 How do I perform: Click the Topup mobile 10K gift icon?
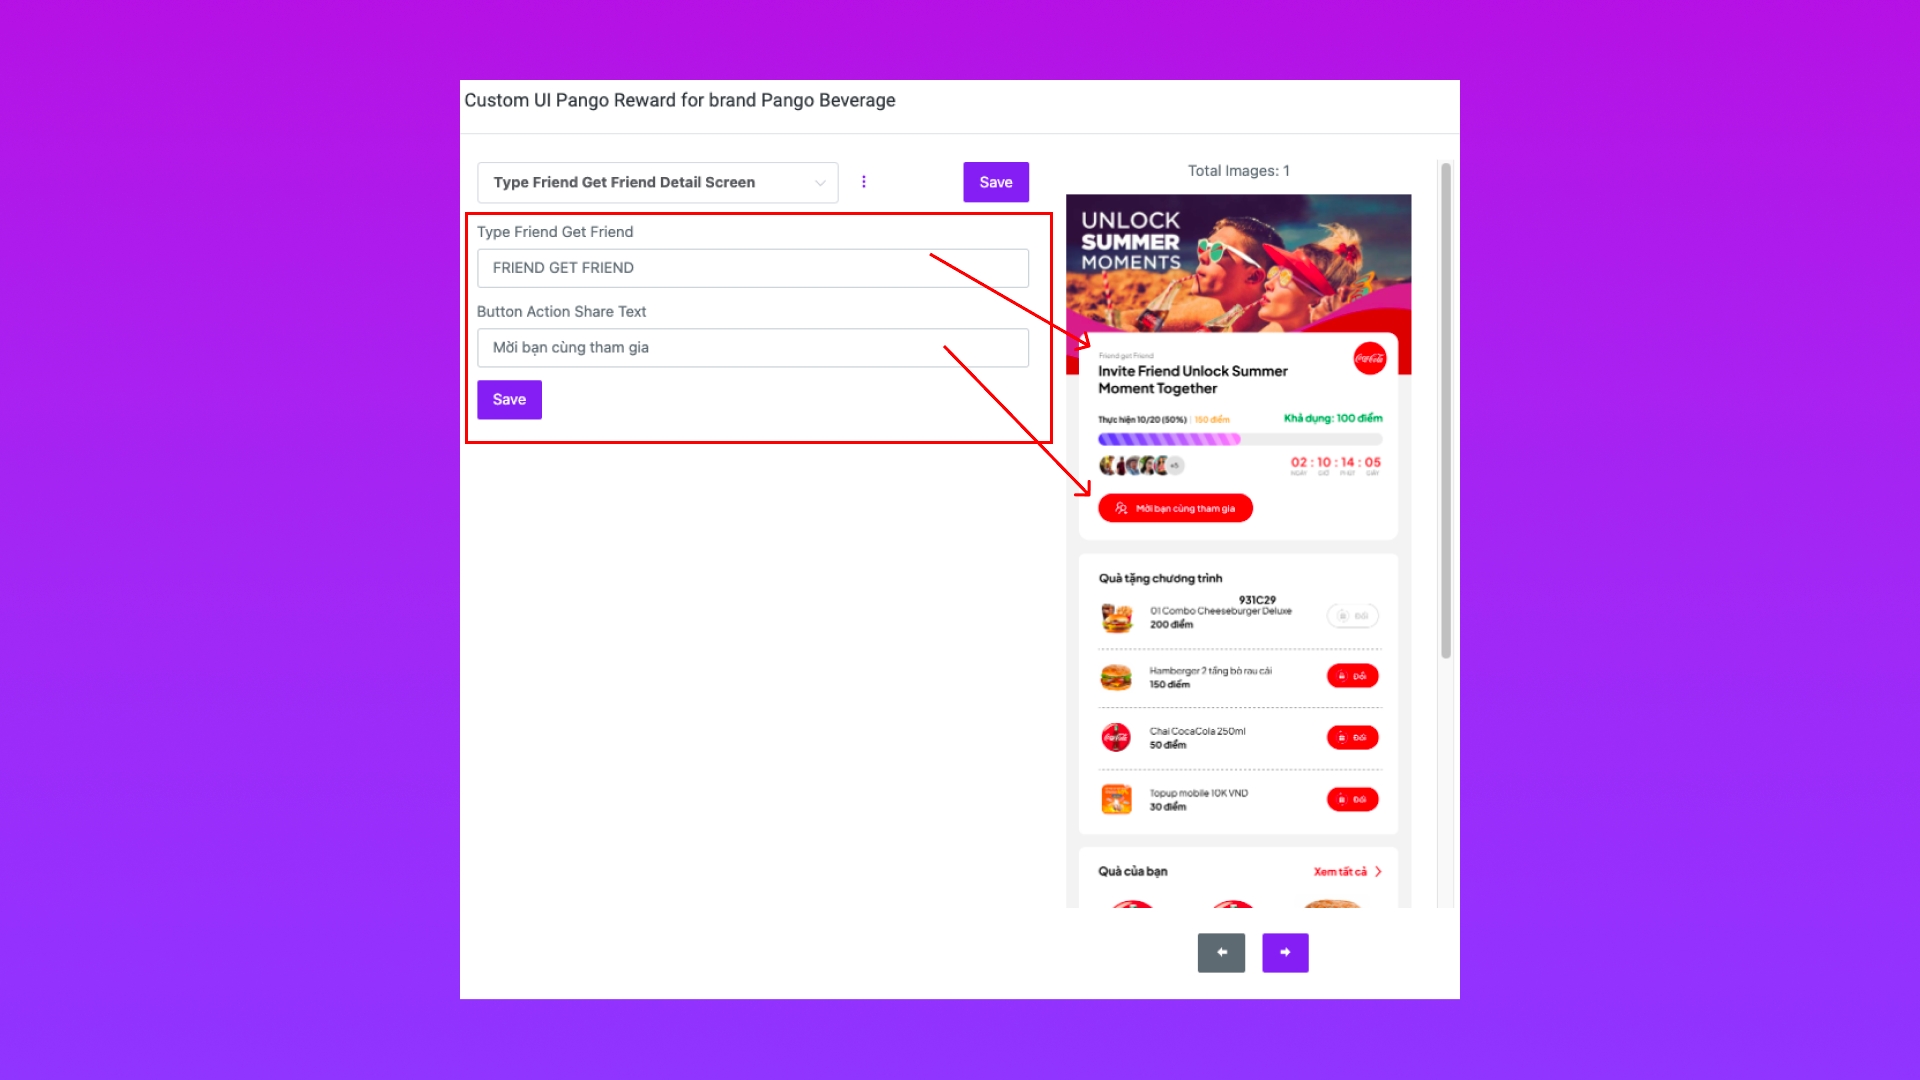click(x=1116, y=799)
